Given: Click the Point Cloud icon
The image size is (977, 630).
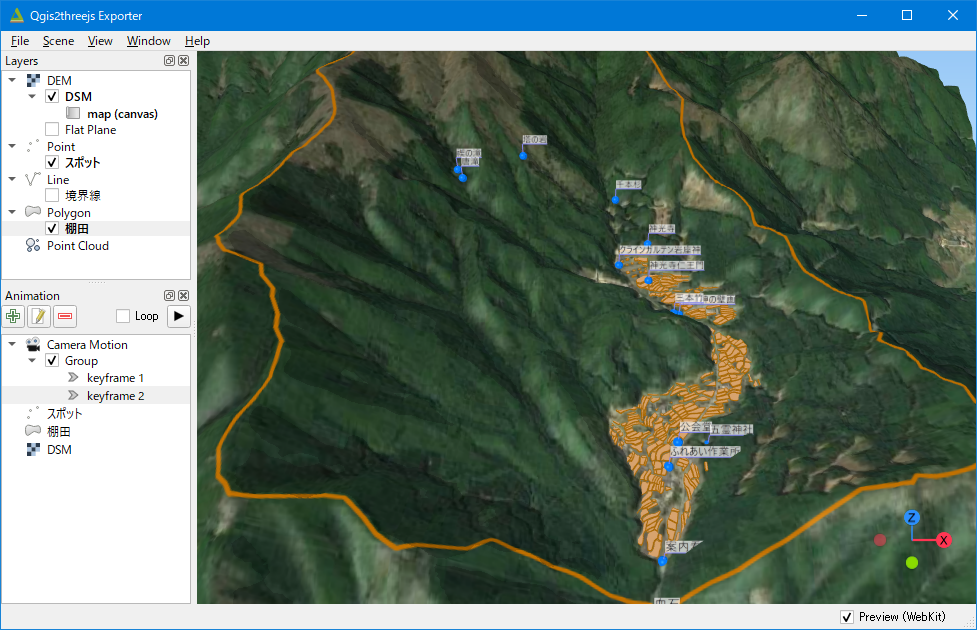Looking at the screenshot, I should tap(33, 246).
